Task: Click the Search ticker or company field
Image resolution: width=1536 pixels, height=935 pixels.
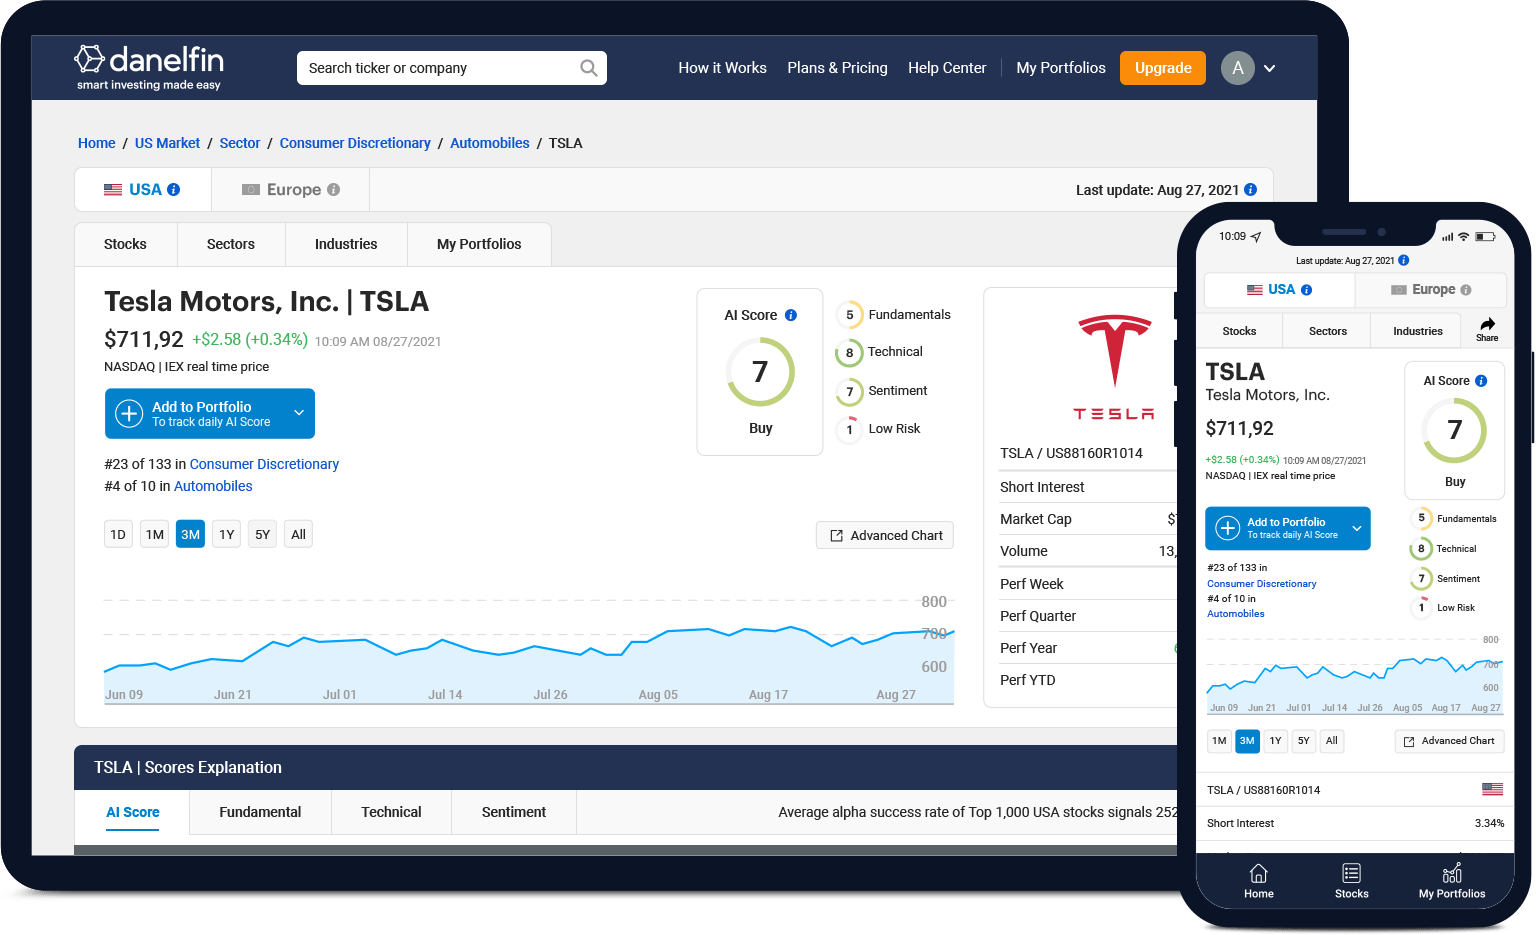Action: (438, 68)
